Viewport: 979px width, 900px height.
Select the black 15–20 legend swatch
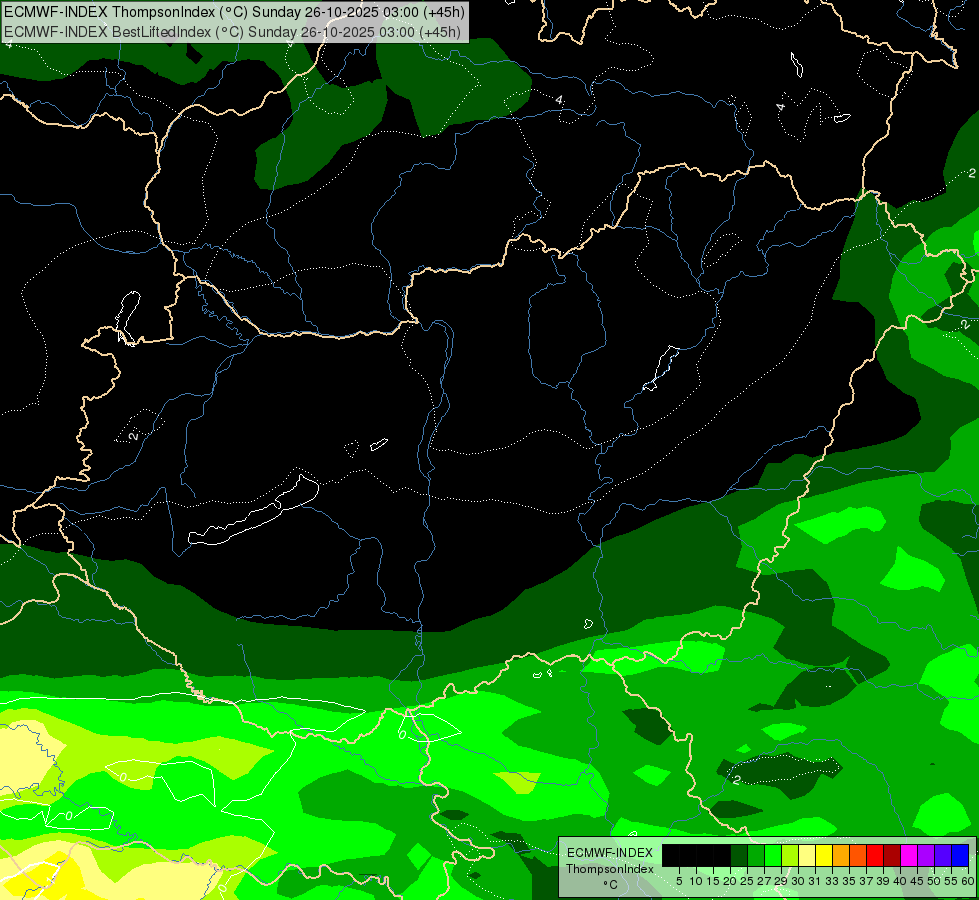pyautogui.click(x=722, y=855)
